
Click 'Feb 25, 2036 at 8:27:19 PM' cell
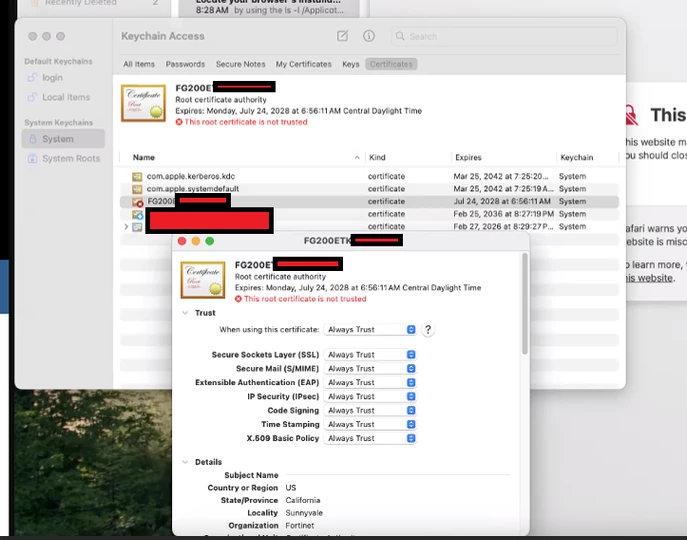coord(503,214)
